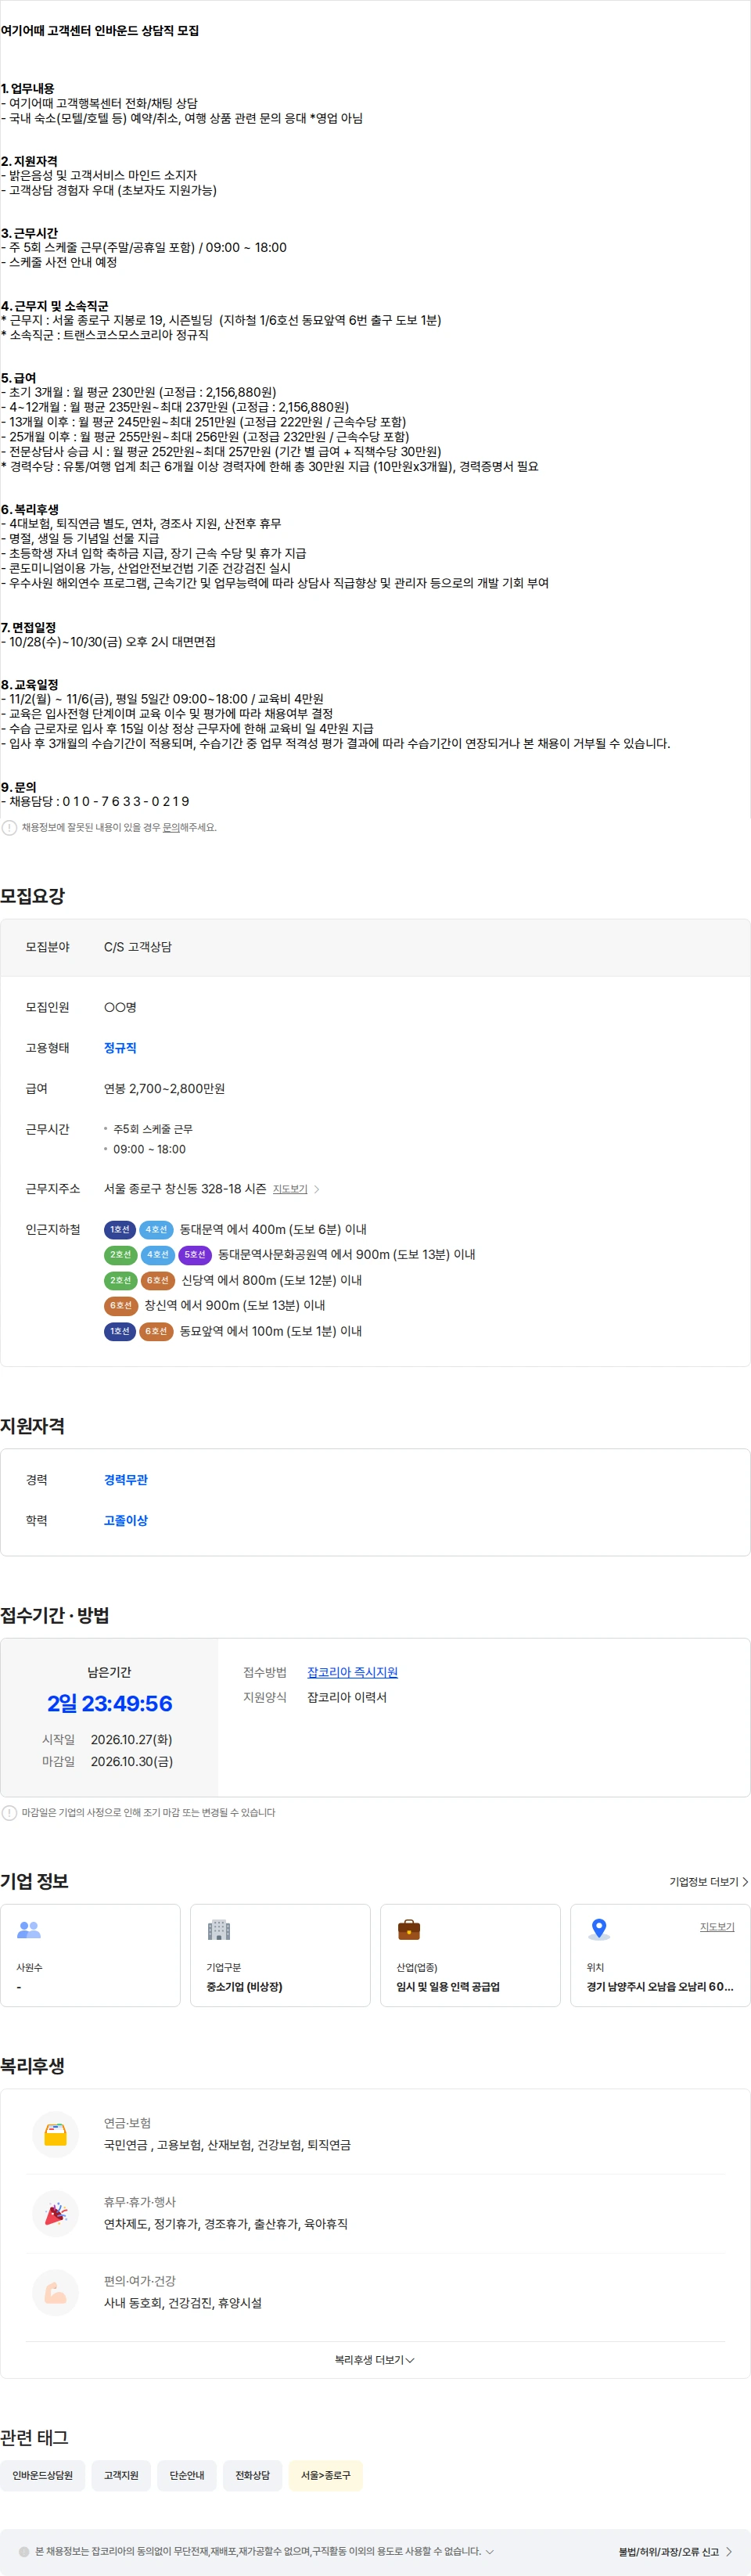Click the 위치 map pin icon

pos(599,1930)
